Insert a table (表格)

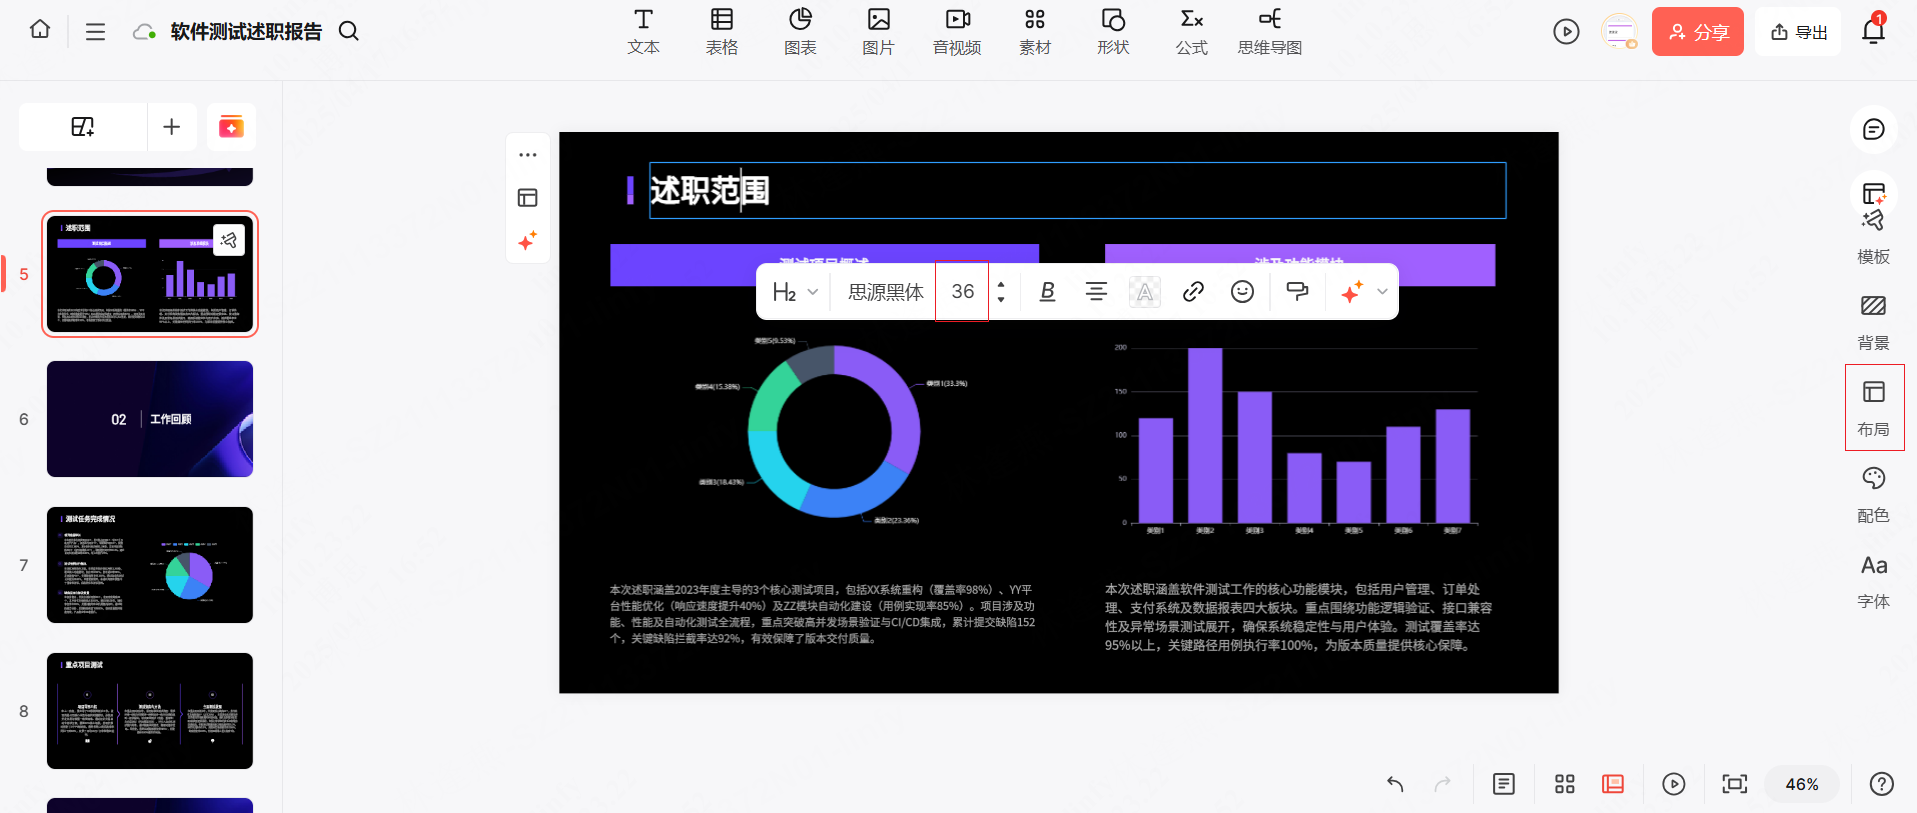click(x=721, y=32)
